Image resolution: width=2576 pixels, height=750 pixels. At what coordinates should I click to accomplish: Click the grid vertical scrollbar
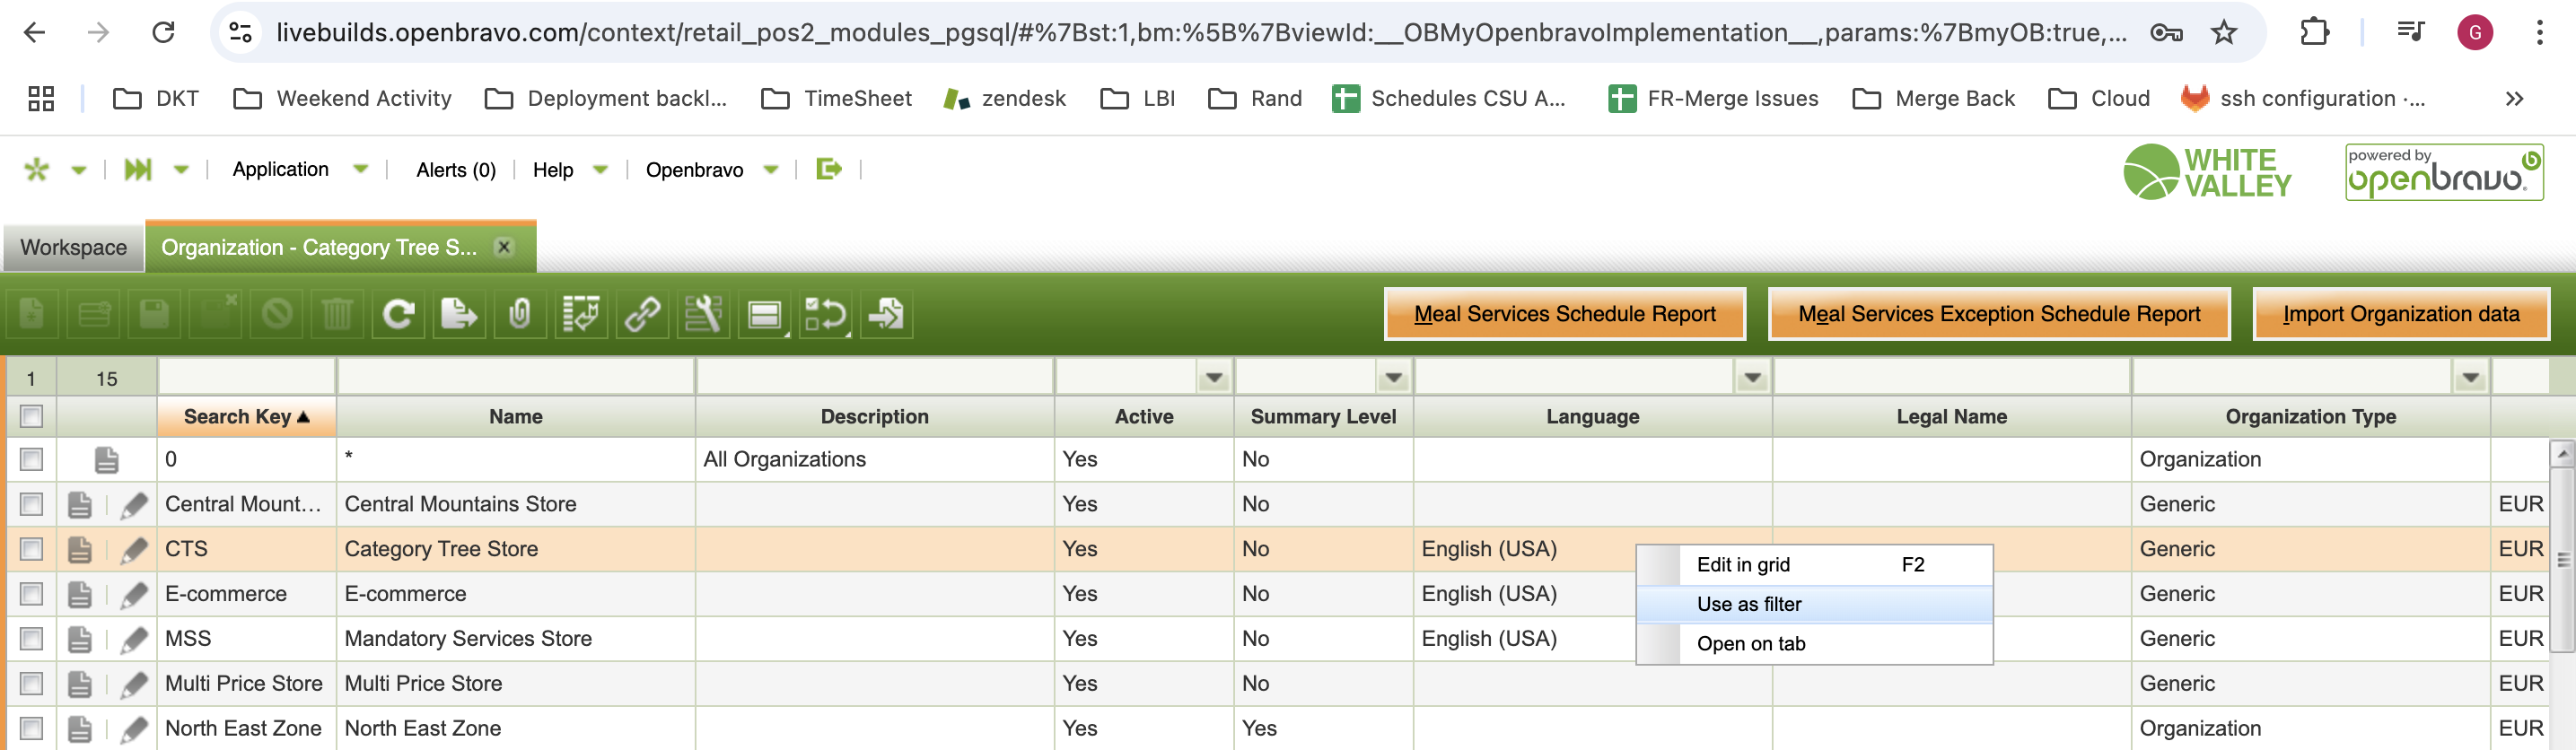2562,560
